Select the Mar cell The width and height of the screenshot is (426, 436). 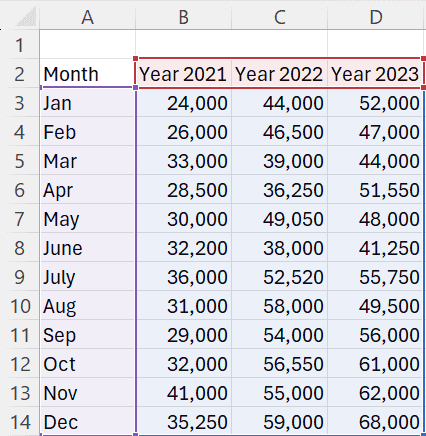(x=88, y=161)
